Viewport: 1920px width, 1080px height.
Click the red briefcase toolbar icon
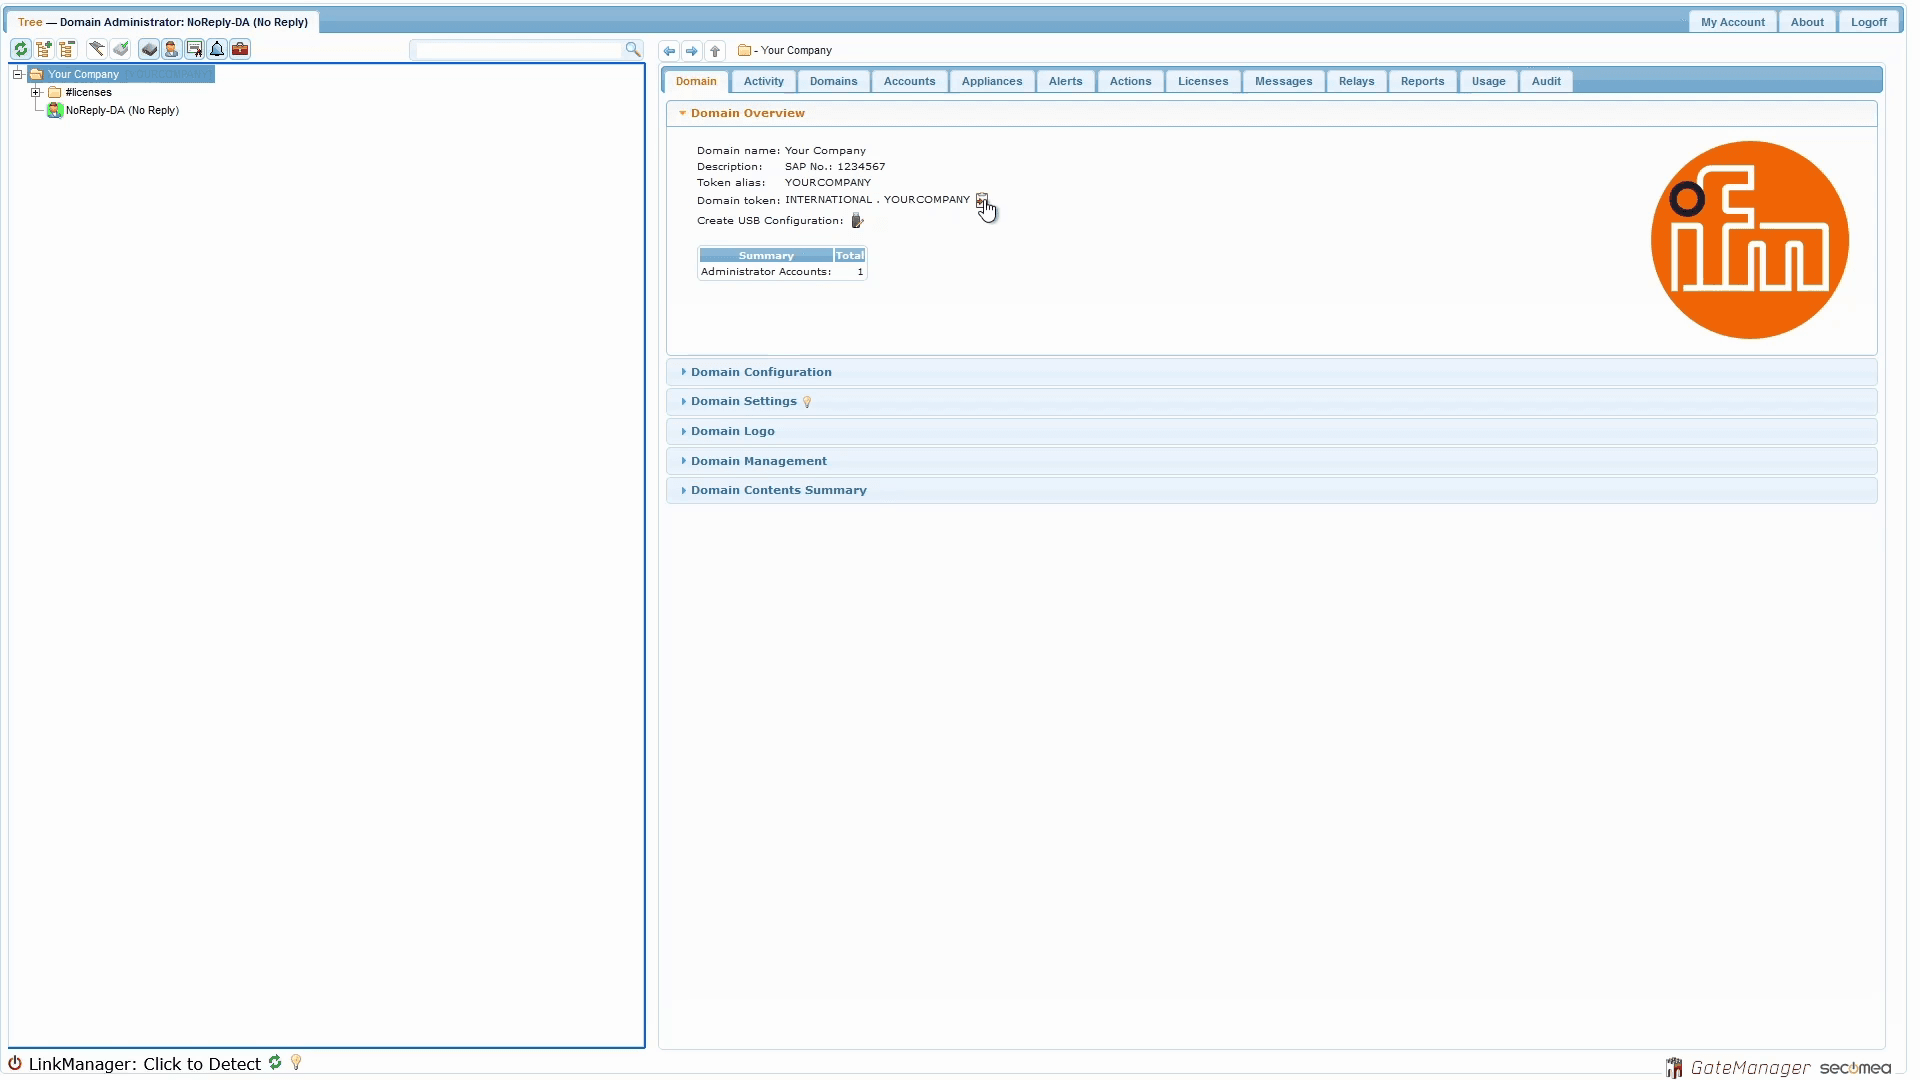[240, 49]
